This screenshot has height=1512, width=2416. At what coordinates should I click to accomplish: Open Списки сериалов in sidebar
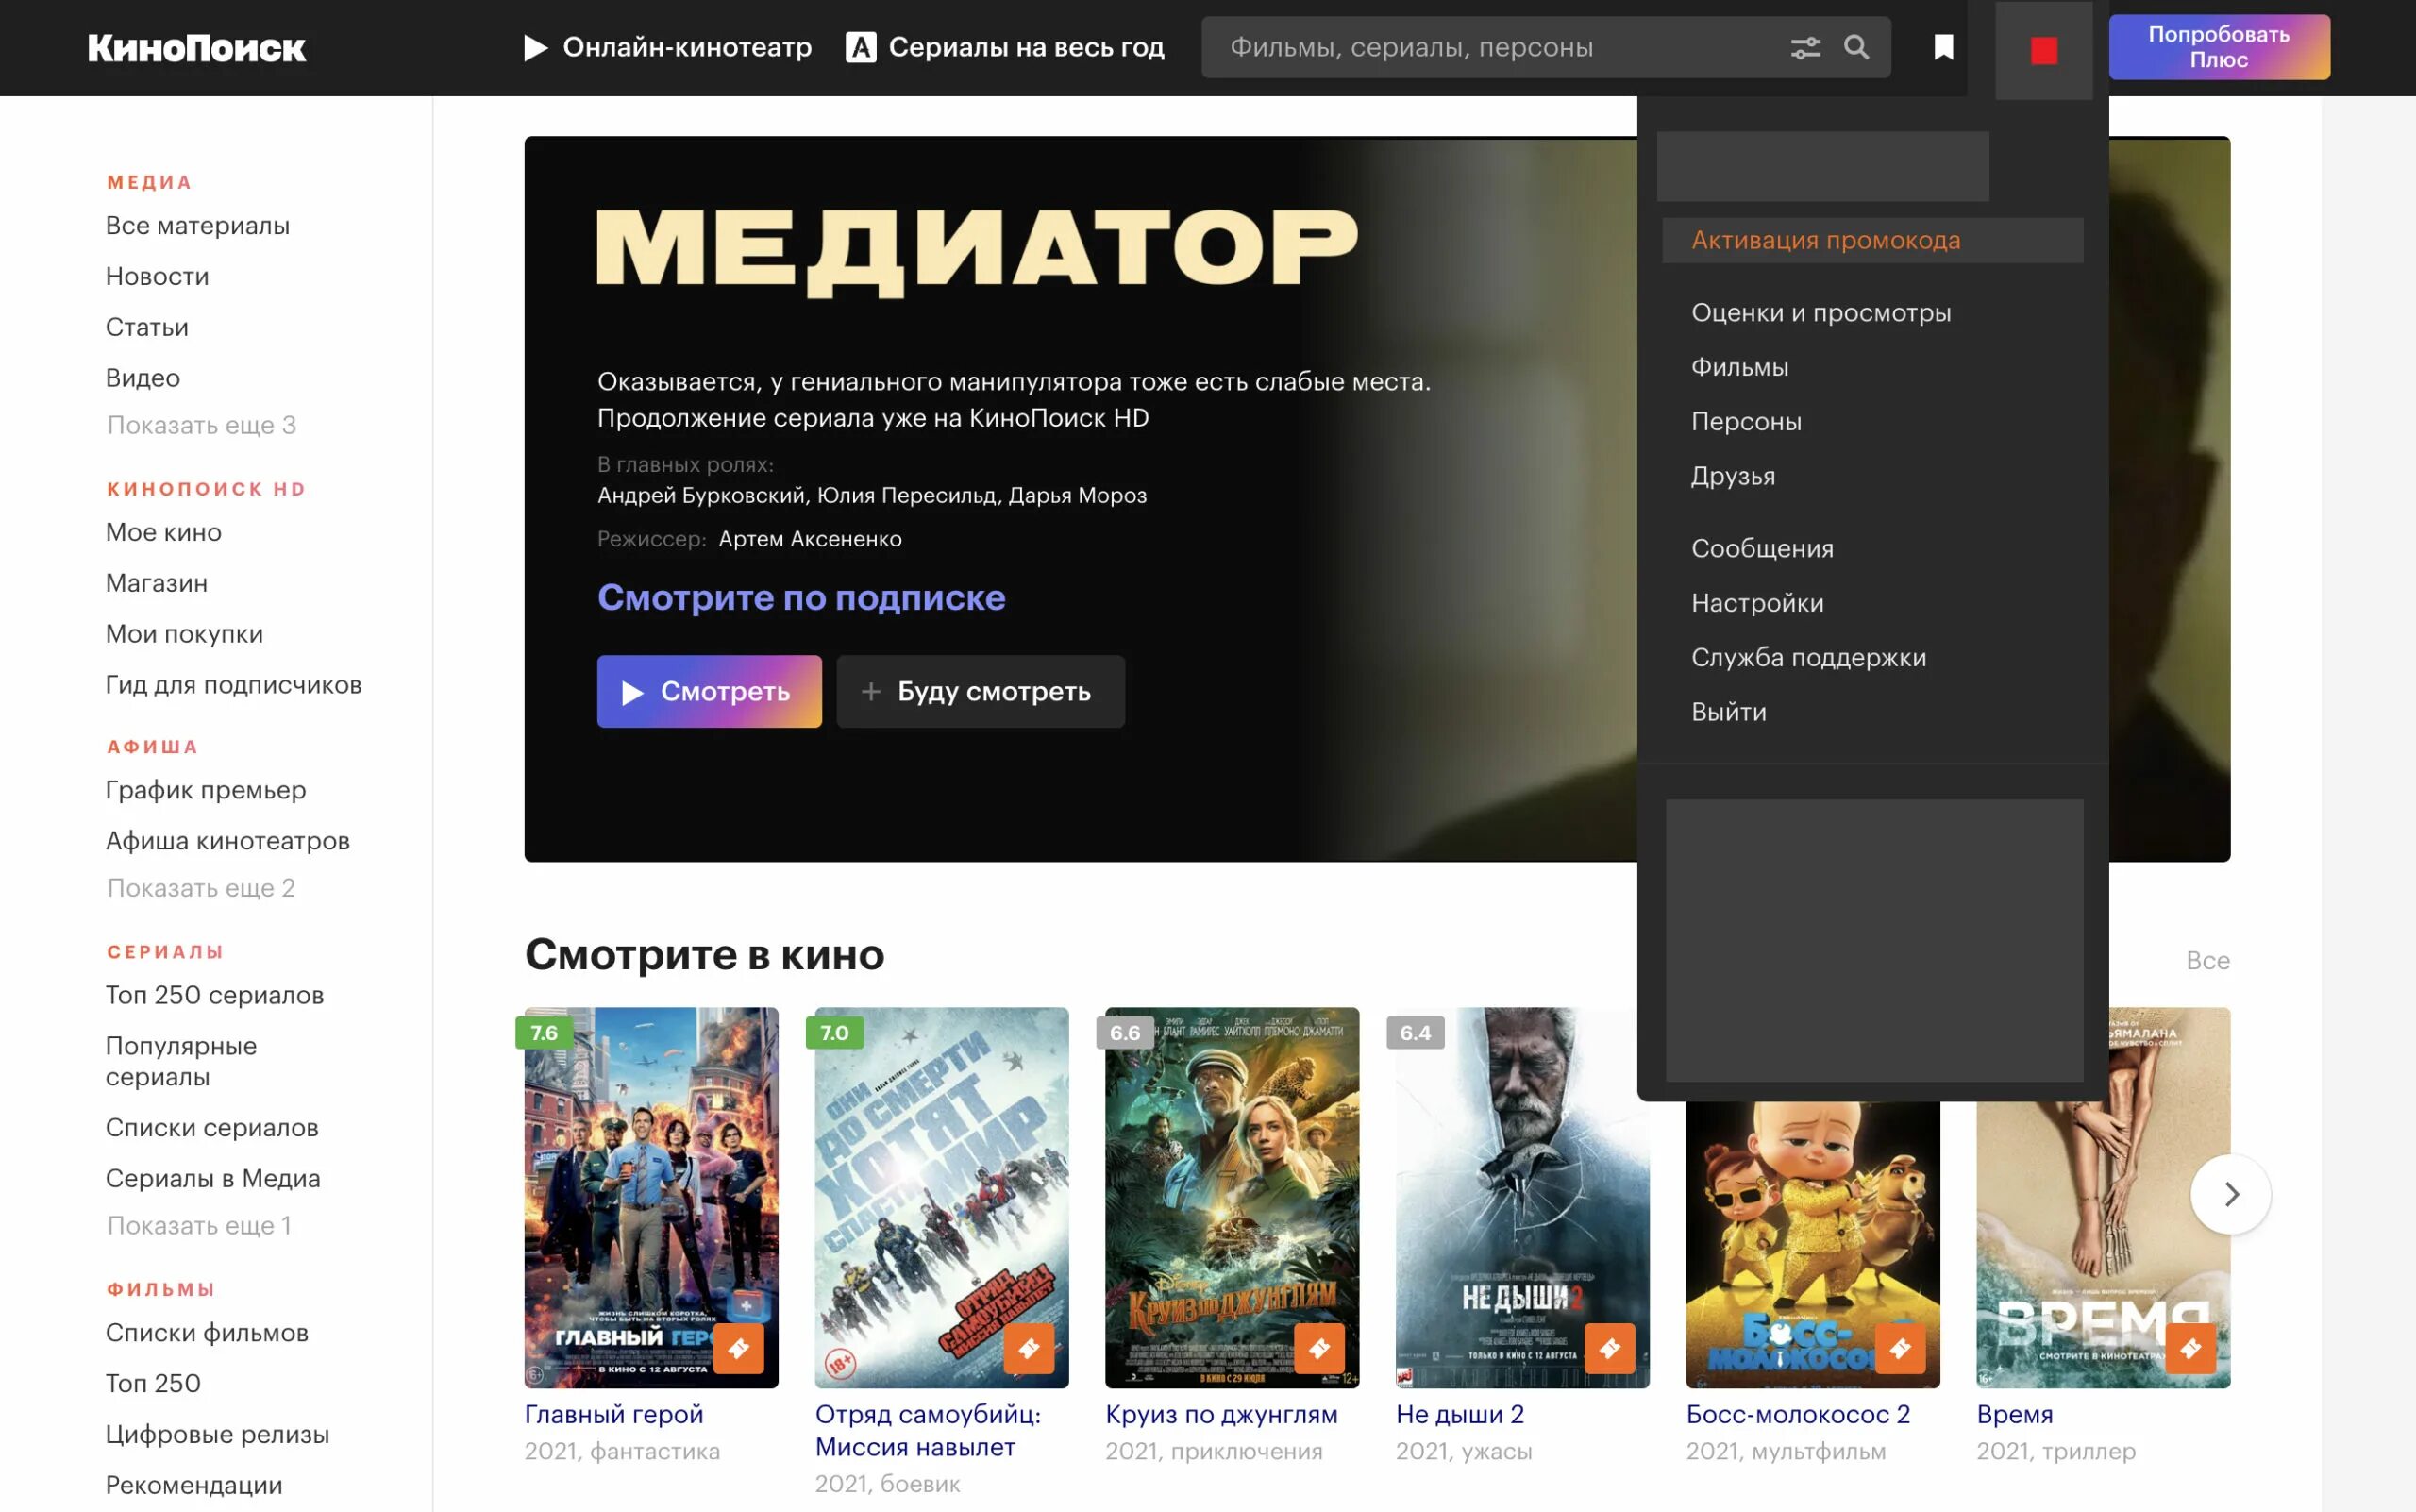212,1128
